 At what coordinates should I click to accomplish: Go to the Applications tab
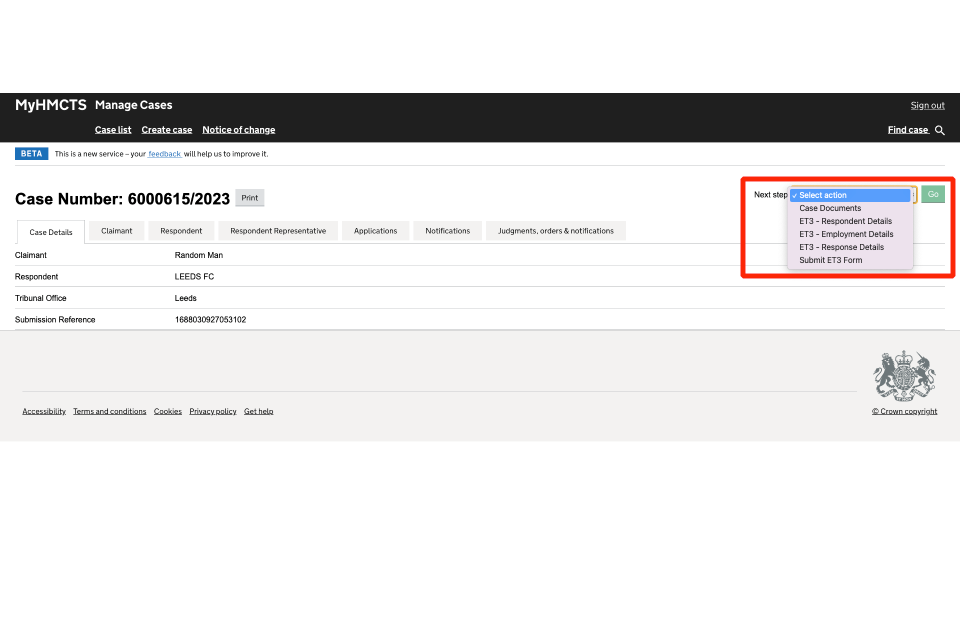(x=375, y=231)
